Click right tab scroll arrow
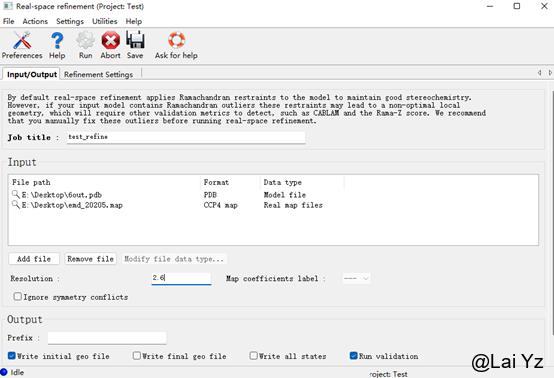Viewport: 554px width, 378px height. pyautogui.click(x=550, y=73)
